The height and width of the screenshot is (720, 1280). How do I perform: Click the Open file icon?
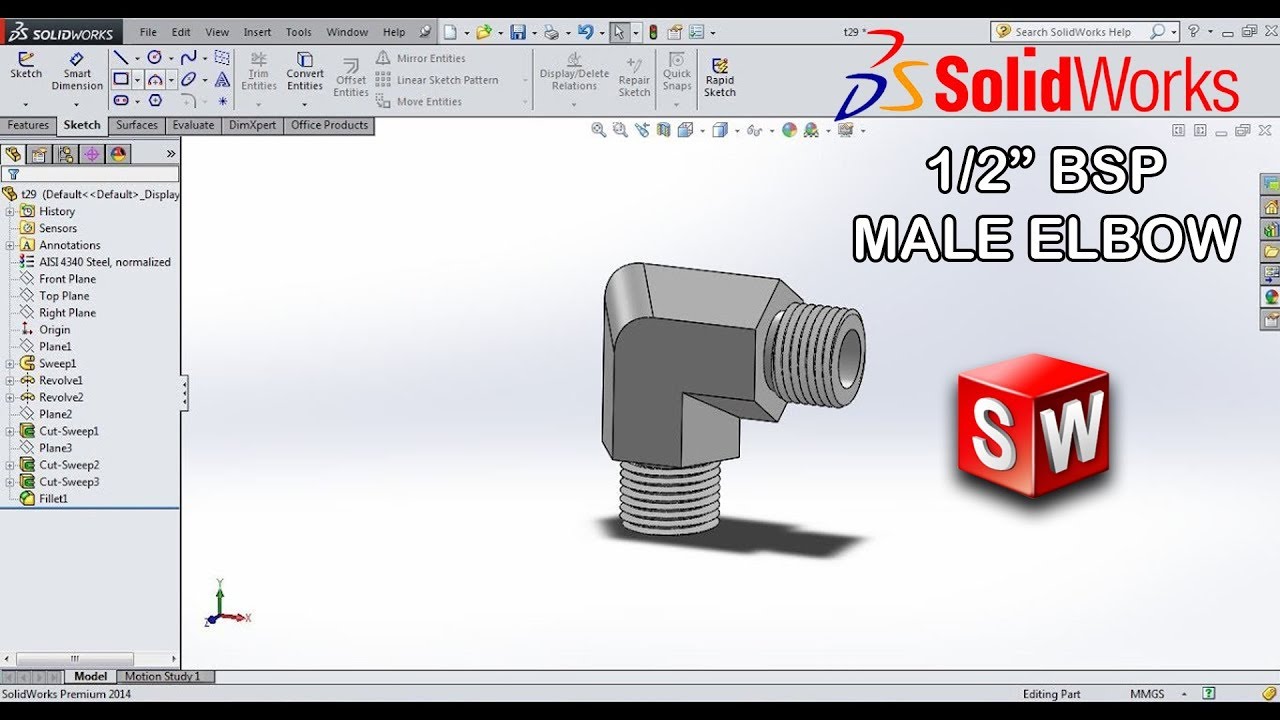pos(484,32)
